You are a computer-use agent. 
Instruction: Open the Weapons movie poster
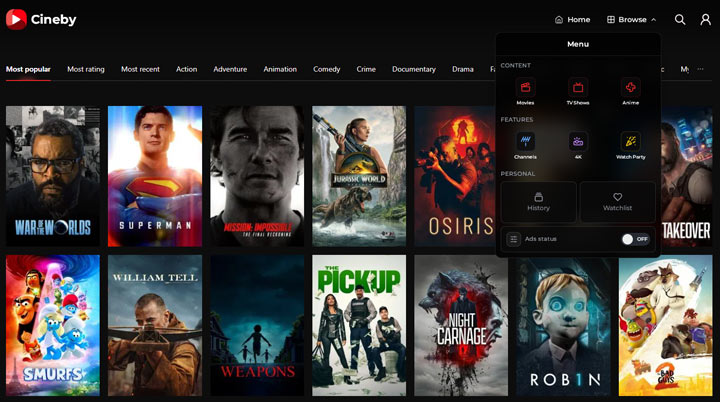[257, 326]
